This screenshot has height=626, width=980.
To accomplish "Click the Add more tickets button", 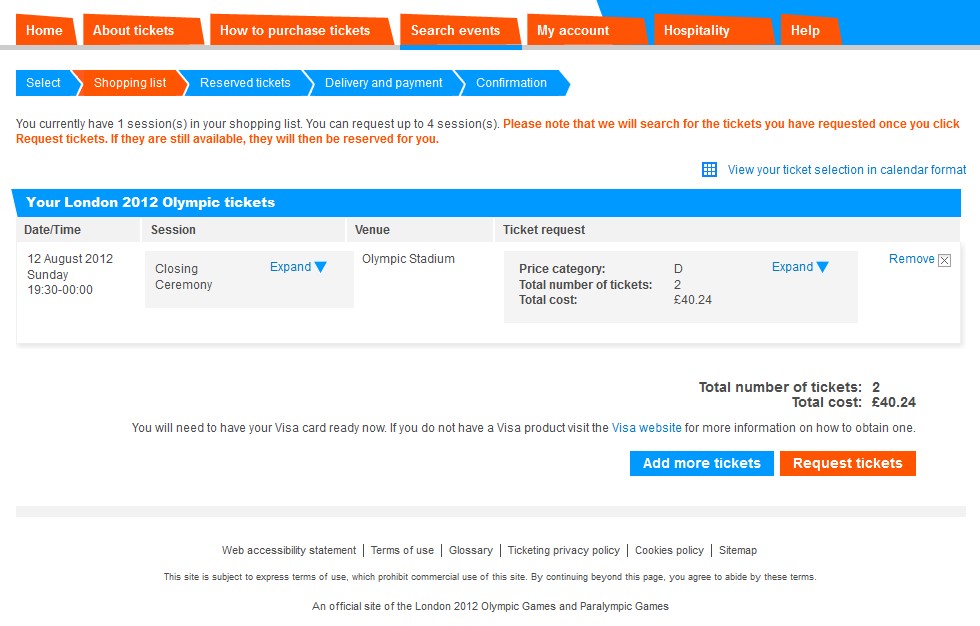I will [701, 463].
